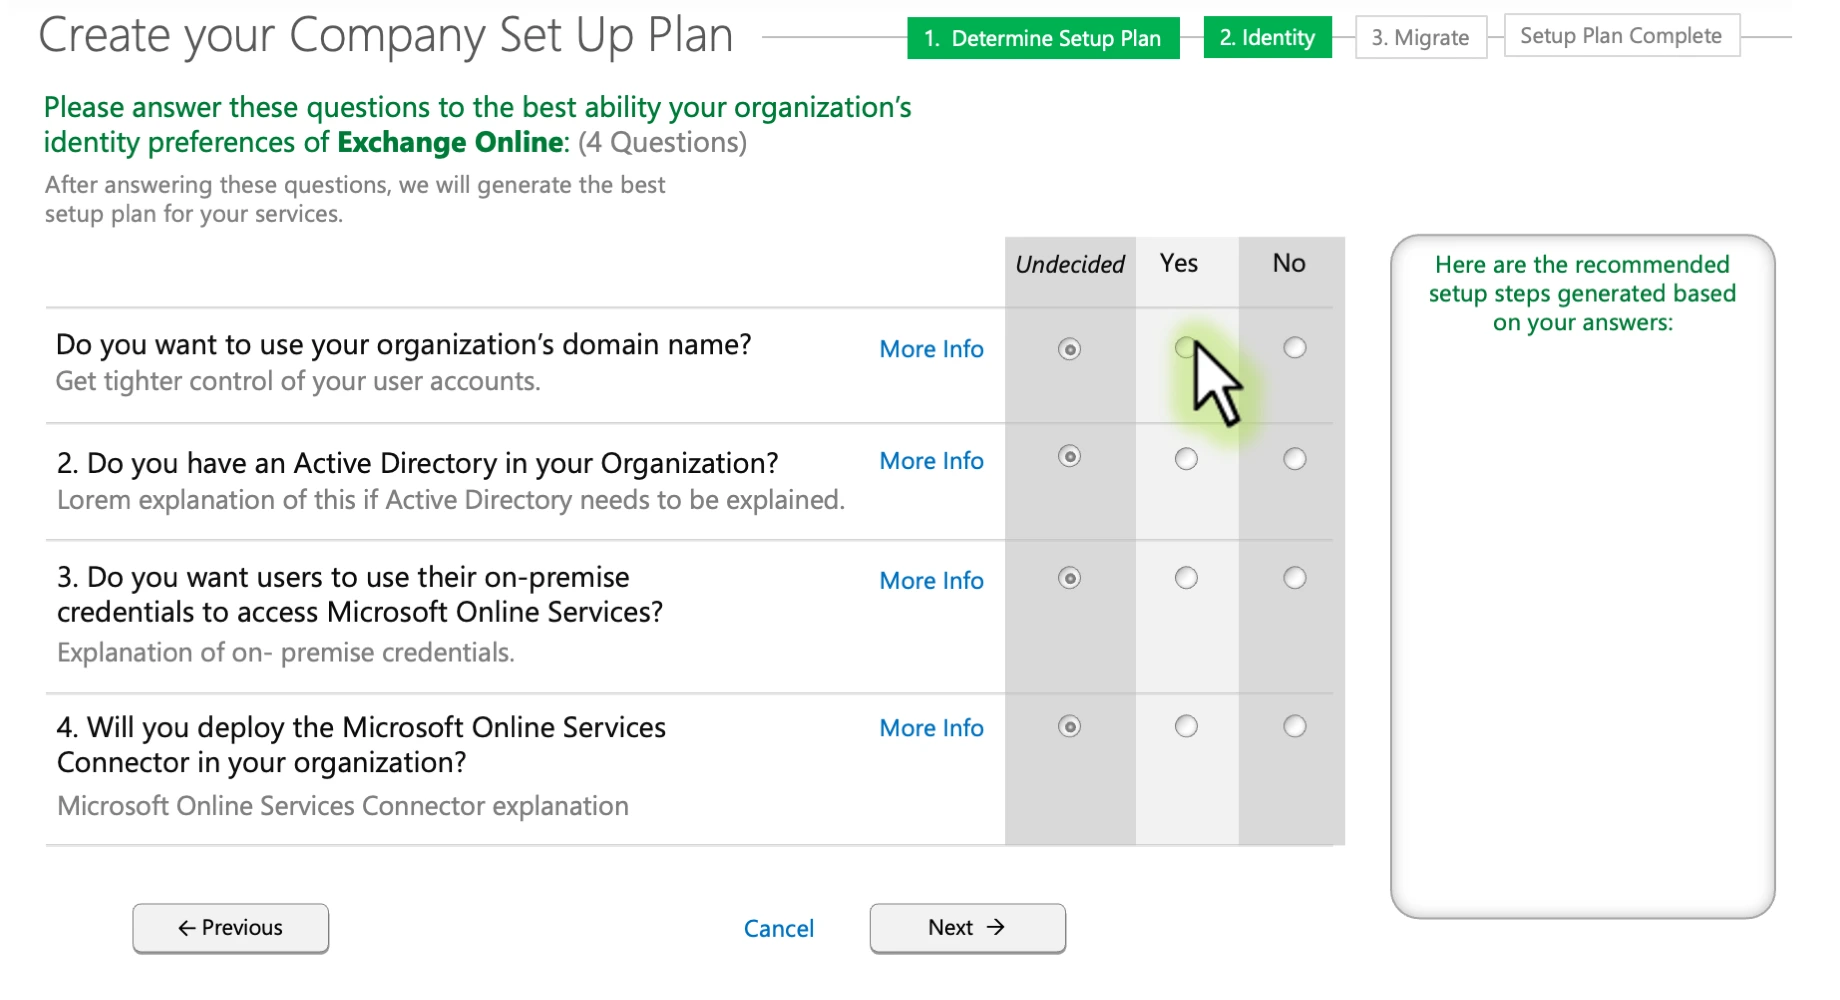Image resolution: width=1840 pixels, height=1000 pixels.
Task: Select Undecided for the Active Directory question
Action: 1069,456
